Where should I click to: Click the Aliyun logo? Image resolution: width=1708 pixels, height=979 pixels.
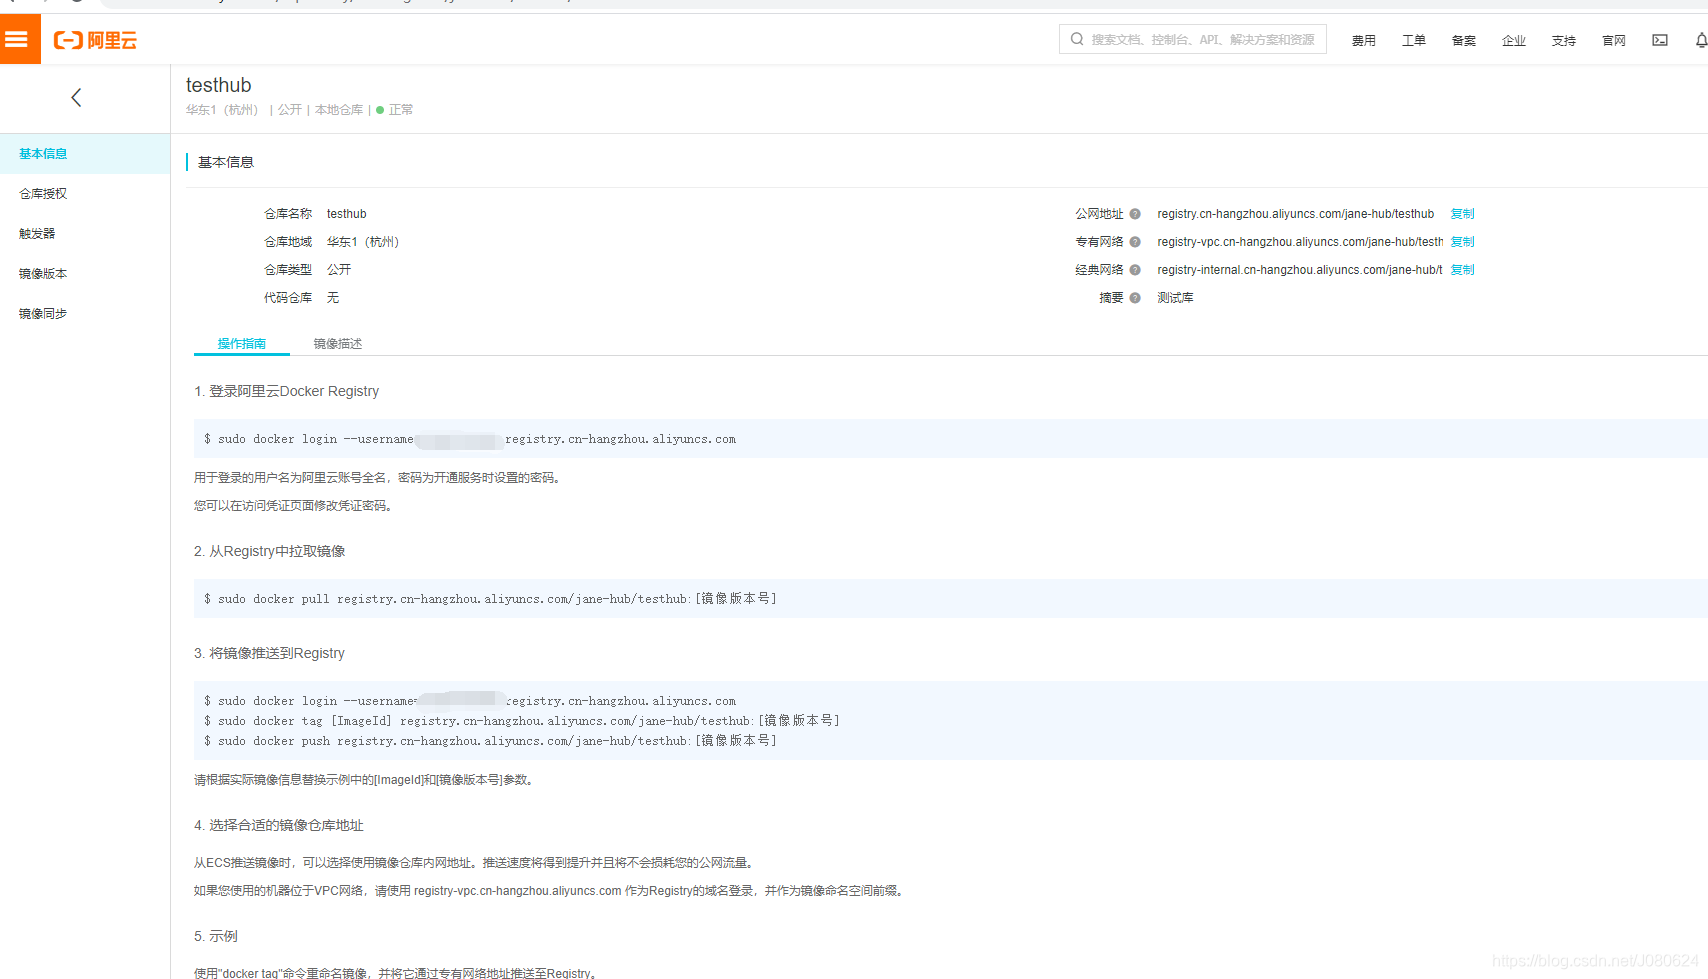95,40
